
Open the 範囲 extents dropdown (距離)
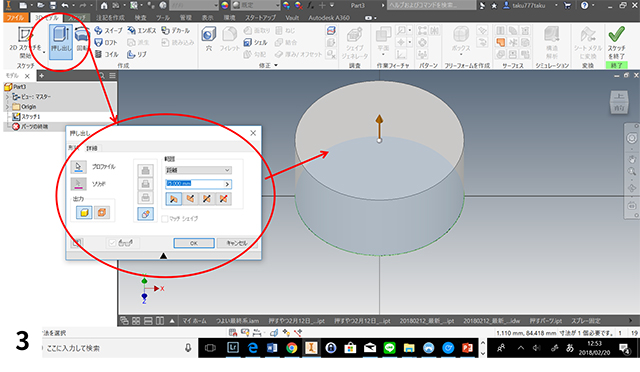click(198, 170)
